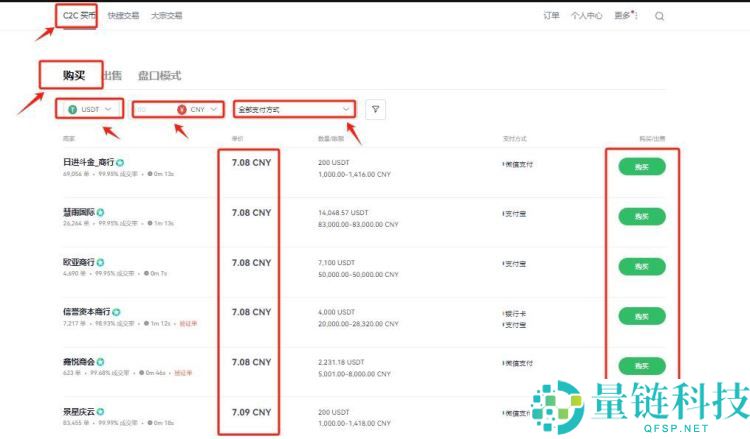Click verified badge next to 信誉资本商行

click(x=117, y=312)
